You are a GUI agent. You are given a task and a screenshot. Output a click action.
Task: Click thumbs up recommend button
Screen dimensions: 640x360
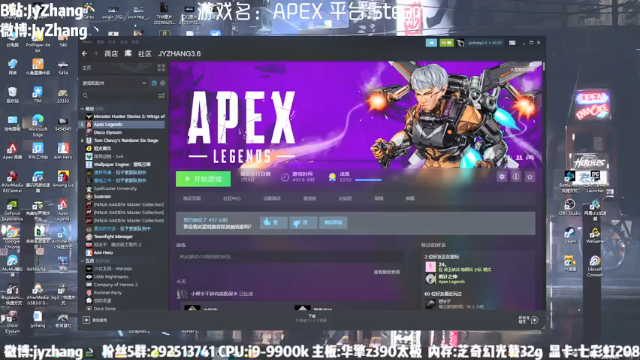(273, 222)
